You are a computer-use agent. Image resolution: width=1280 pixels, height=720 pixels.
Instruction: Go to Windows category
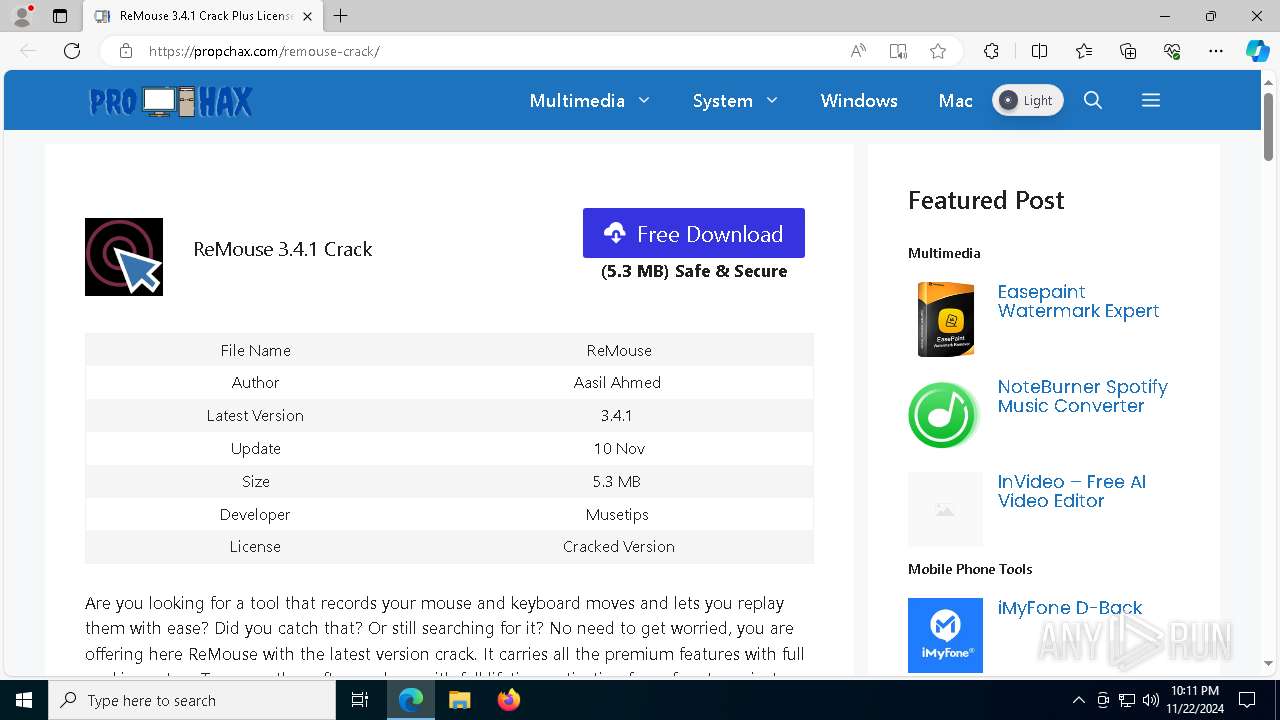(859, 101)
